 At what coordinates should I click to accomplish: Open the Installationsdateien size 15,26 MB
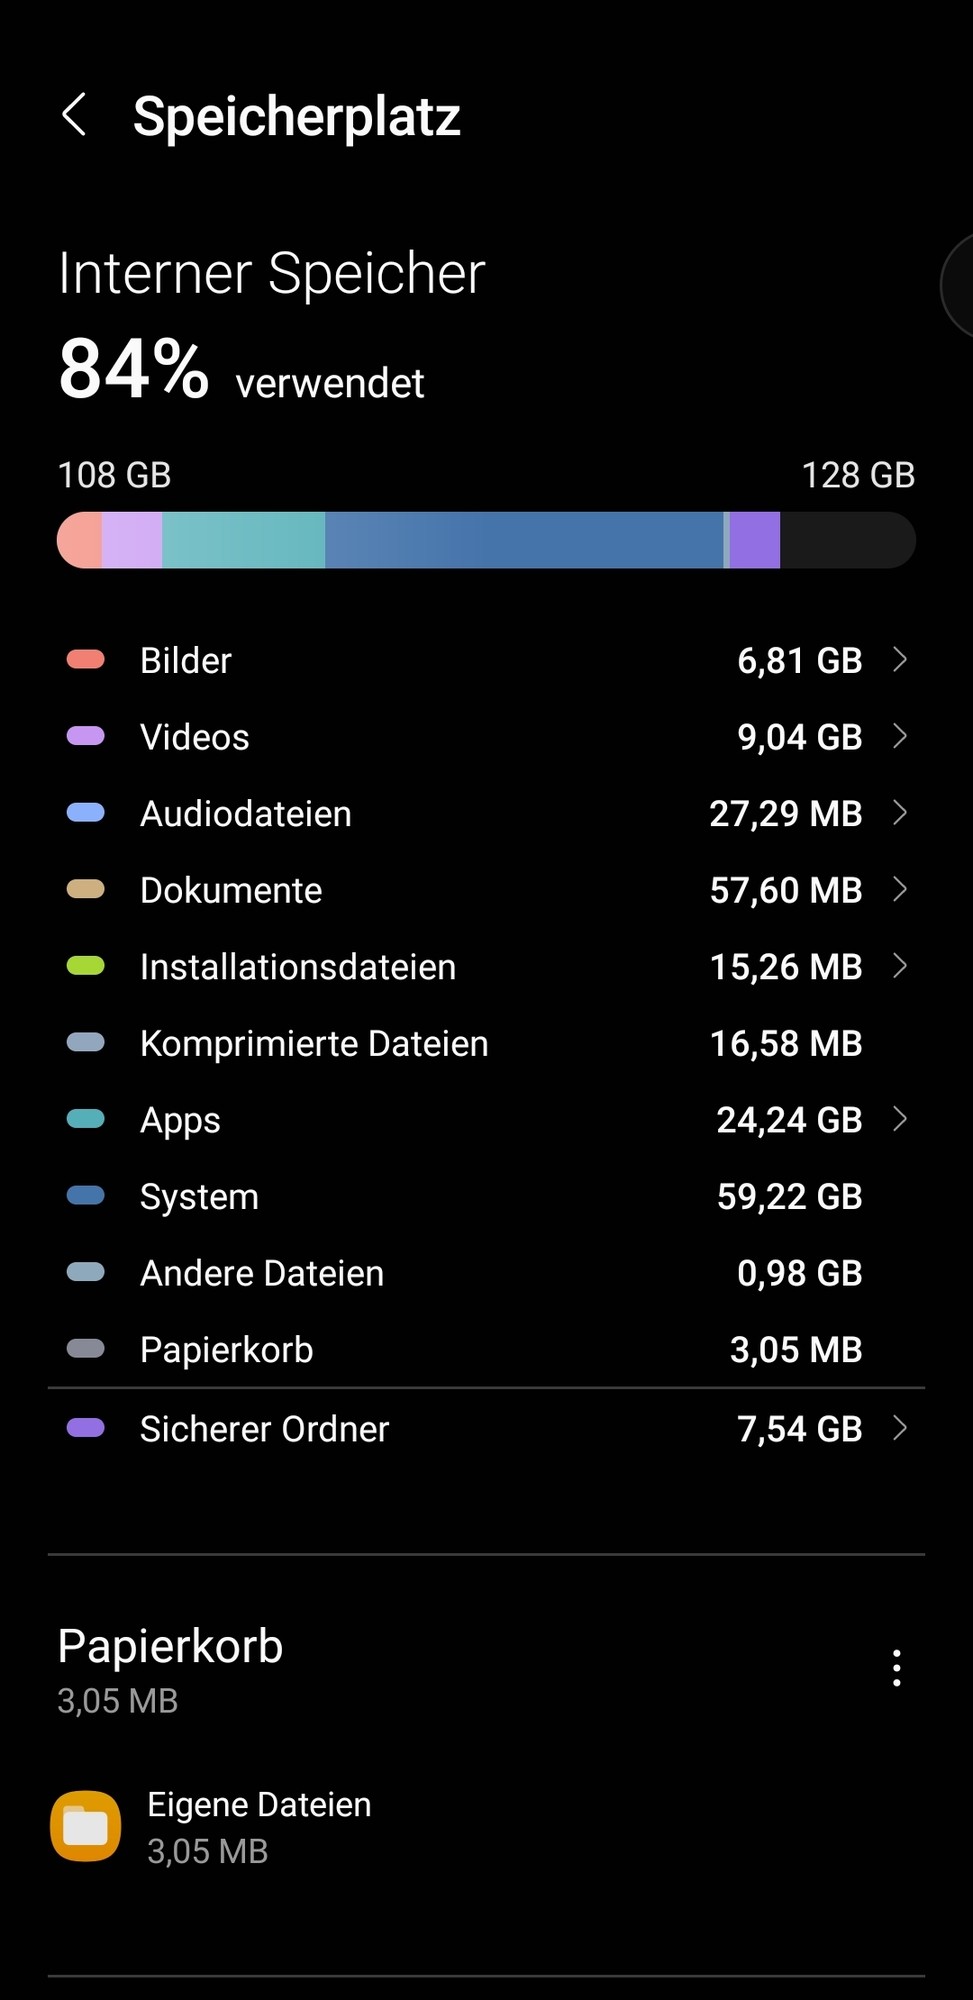tap(786, 967)
